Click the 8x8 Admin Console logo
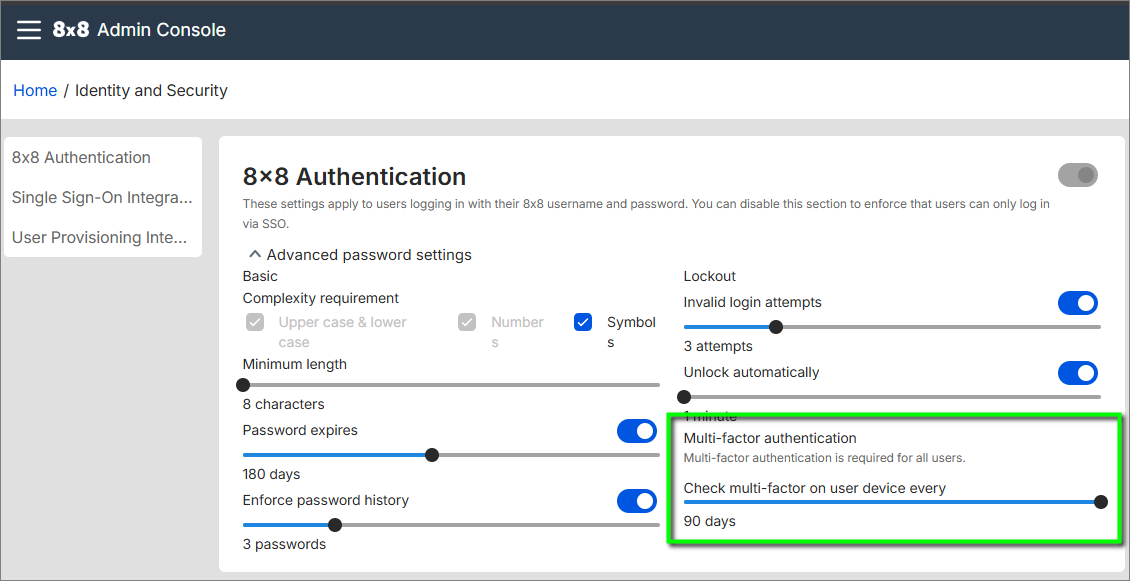The width and height of the screenshot is (1130, 581). coord(139,30)
